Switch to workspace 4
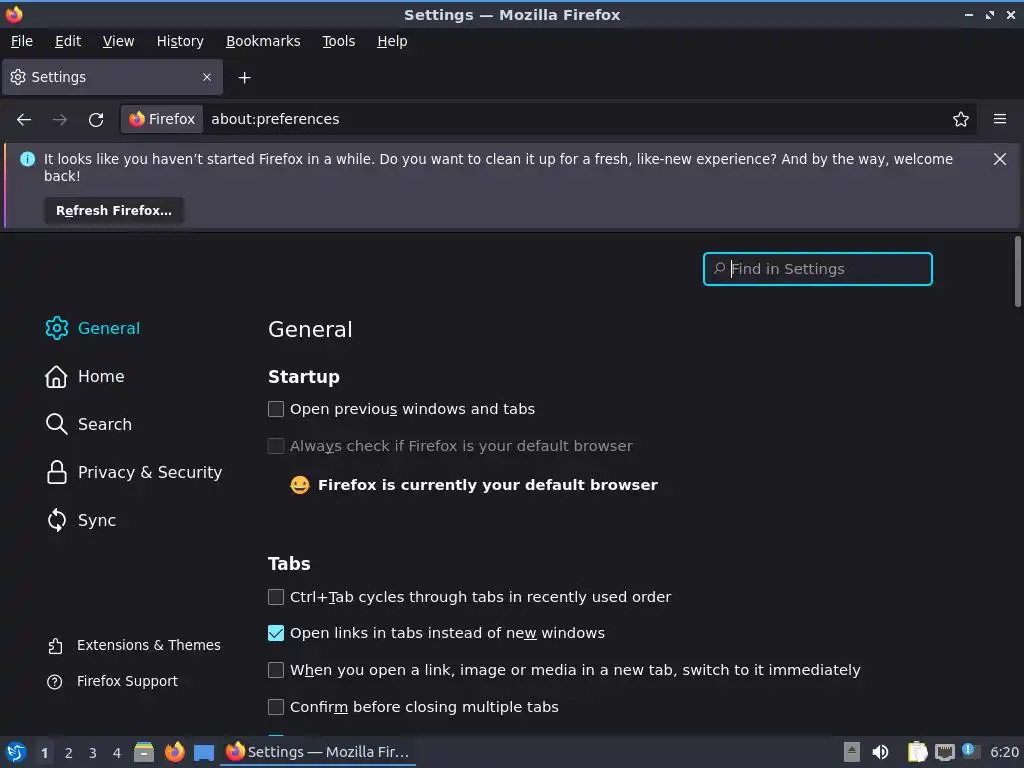The height and width of the screenshot is (768, 1024). pyautogui.click(x=117, y=753)
